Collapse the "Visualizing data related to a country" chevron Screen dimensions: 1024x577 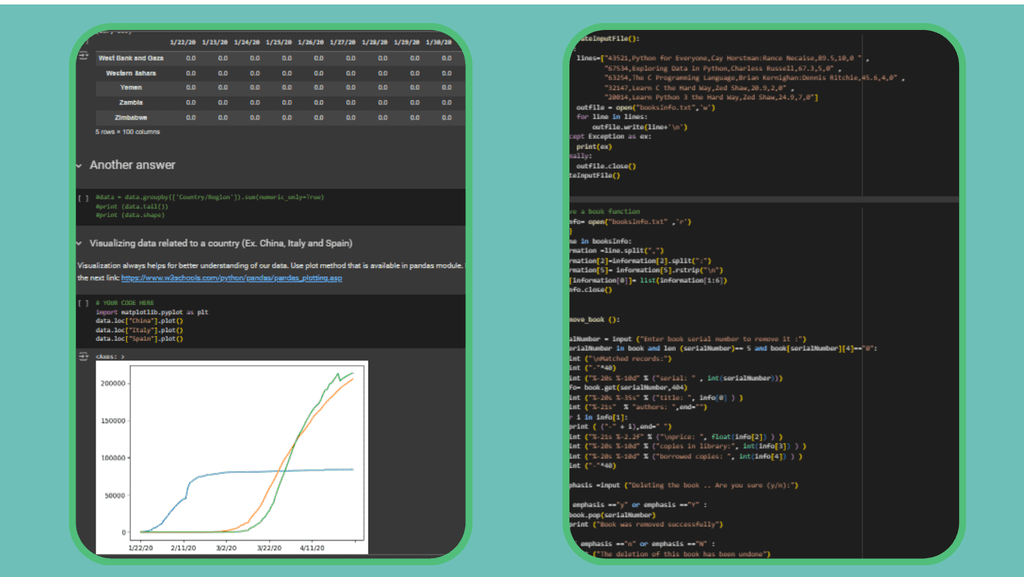click(x=79, y=243)
